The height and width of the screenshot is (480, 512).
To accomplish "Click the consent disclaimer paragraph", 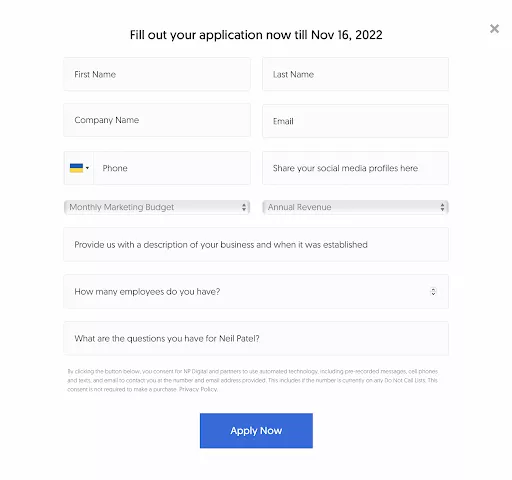I will pos(253,380).
